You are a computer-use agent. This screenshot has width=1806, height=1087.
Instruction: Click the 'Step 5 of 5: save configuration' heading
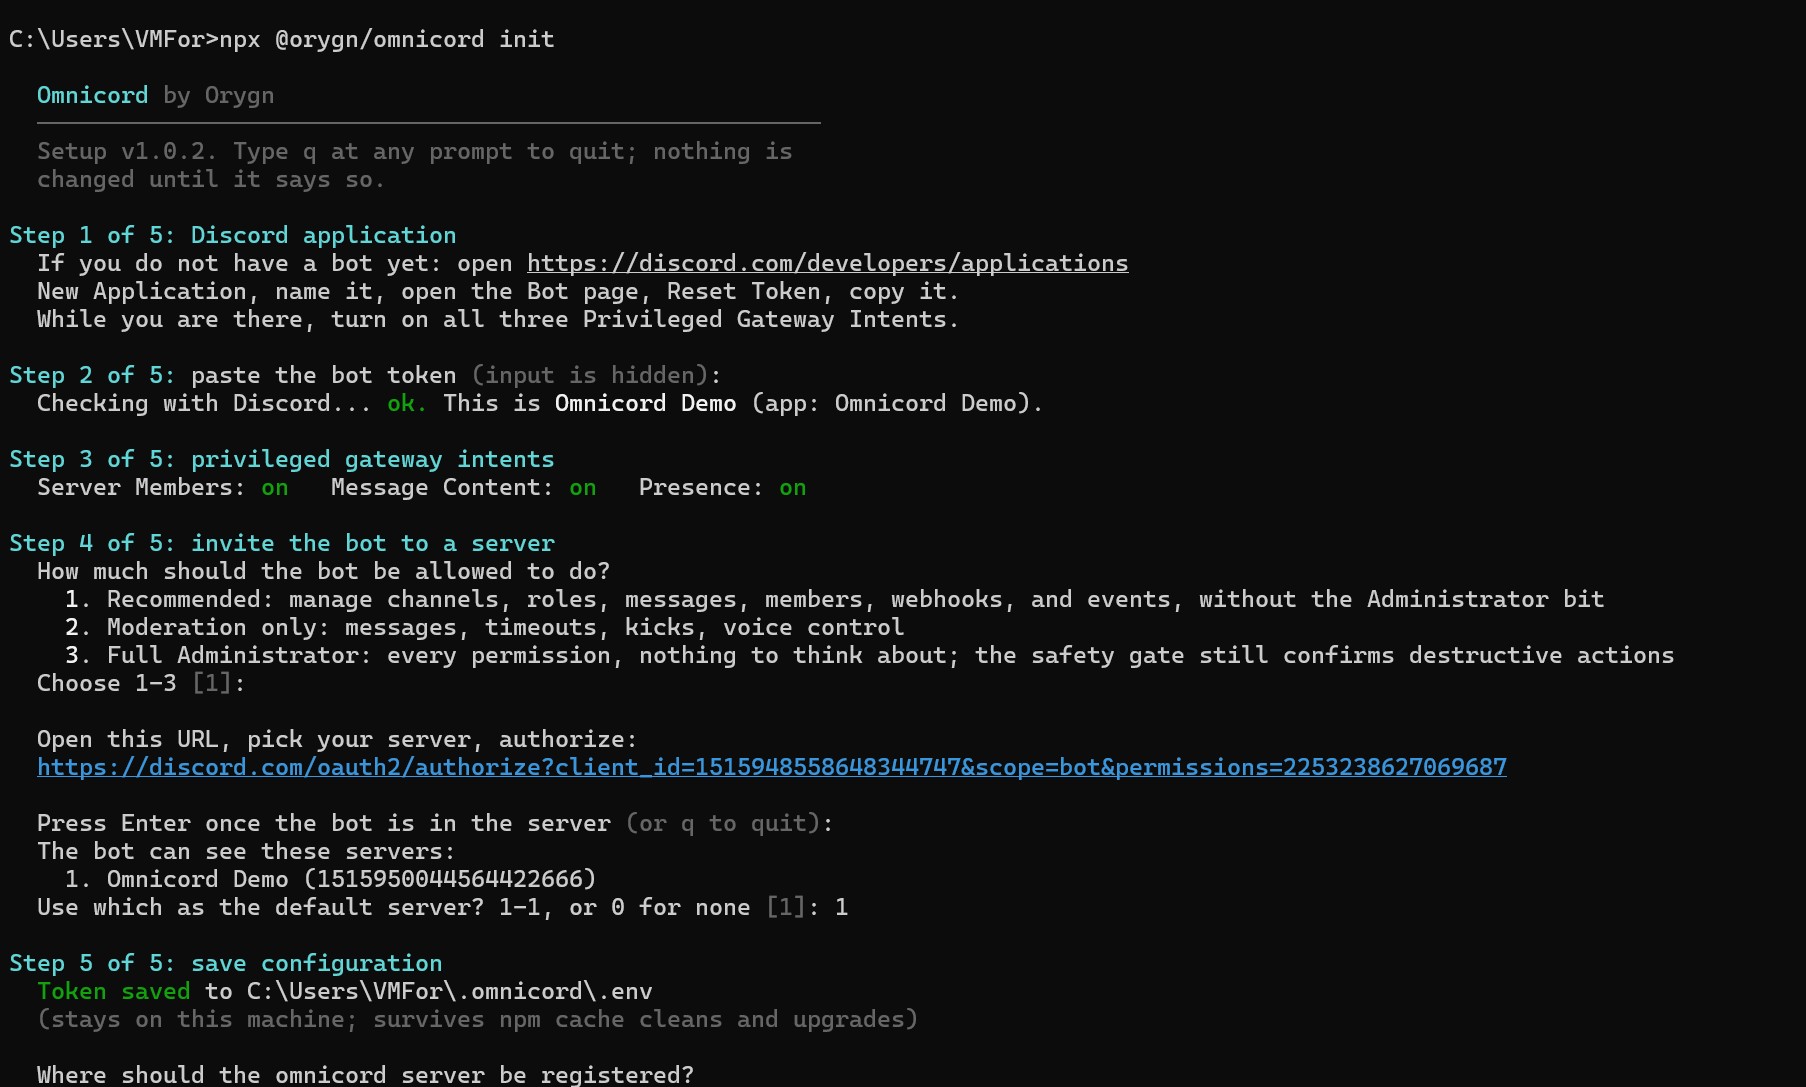(225, 963)
